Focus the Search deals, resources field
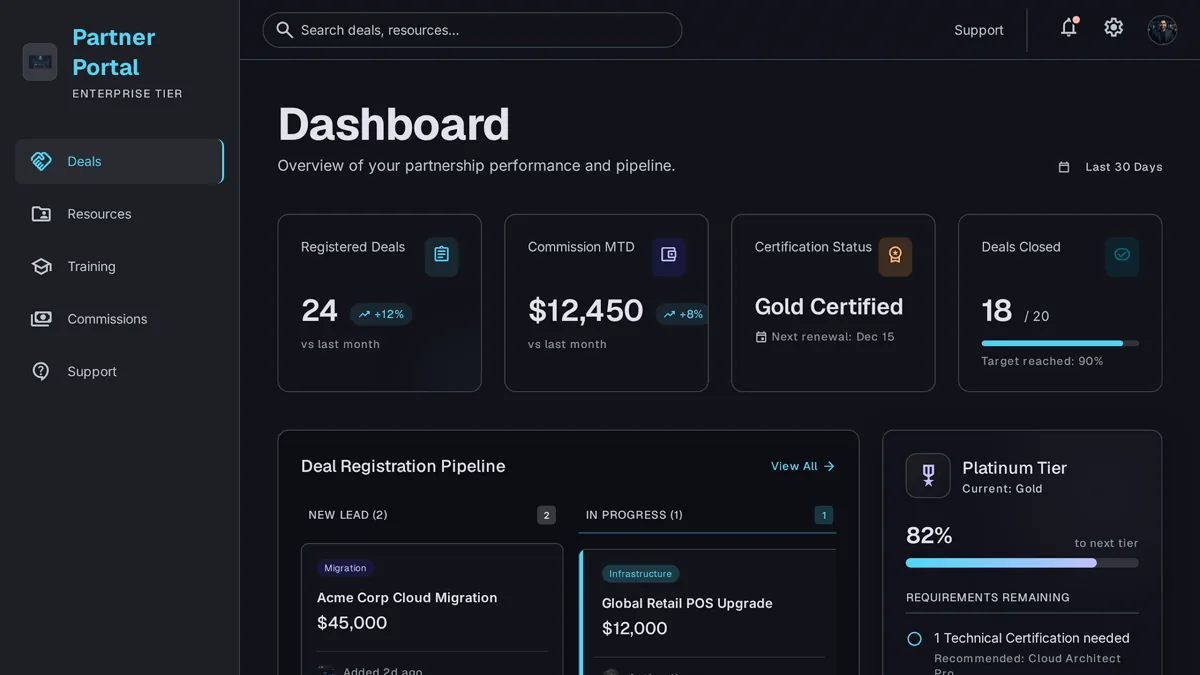The height and width of the screenshot is (675, 1200). 472,30
